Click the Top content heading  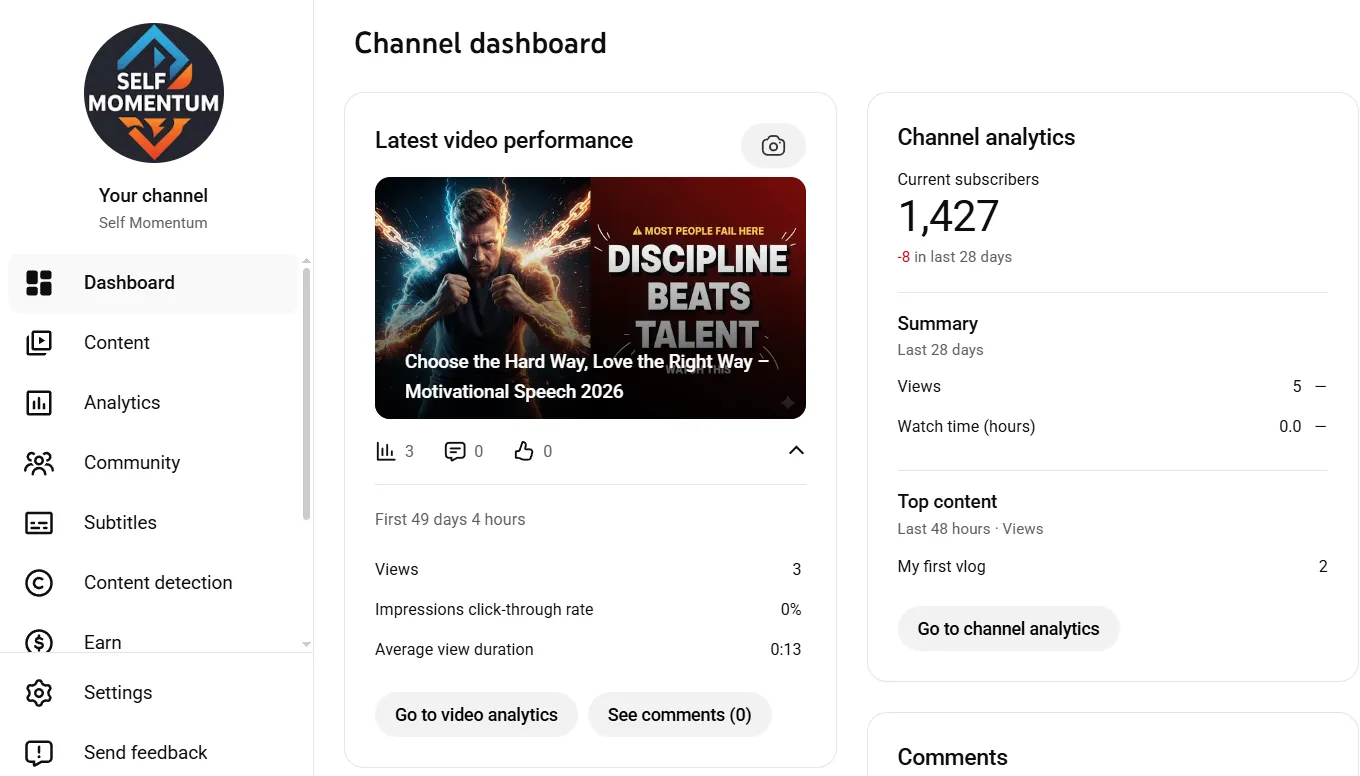pyautogui.click(x=948, y=502)
